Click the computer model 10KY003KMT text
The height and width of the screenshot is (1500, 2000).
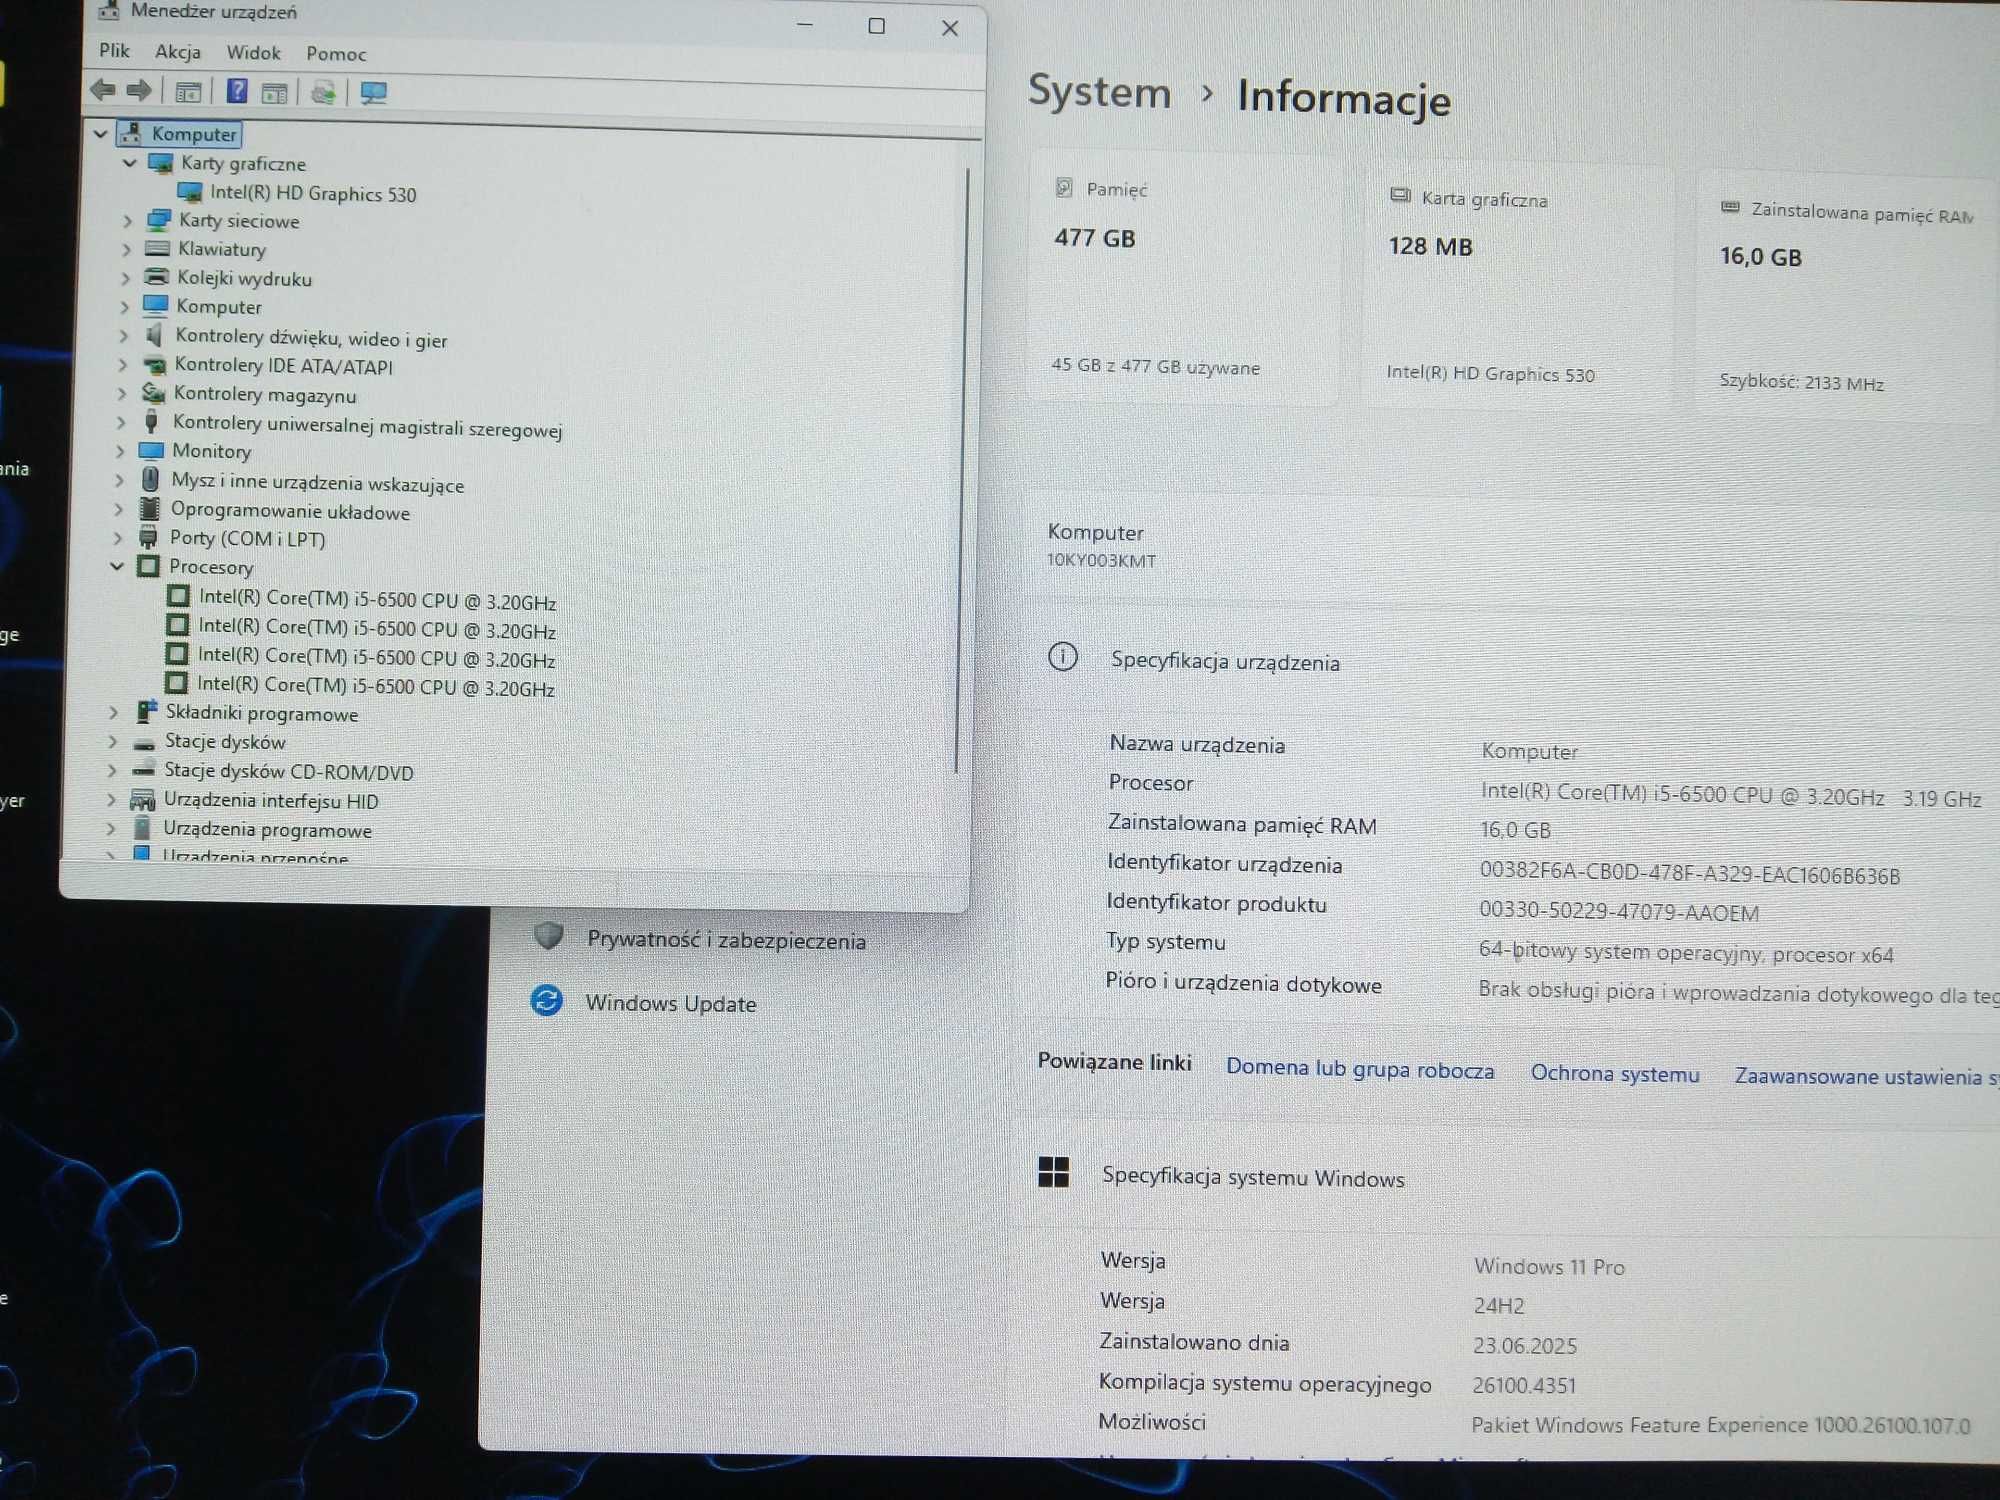click(x=1101, y=560)
